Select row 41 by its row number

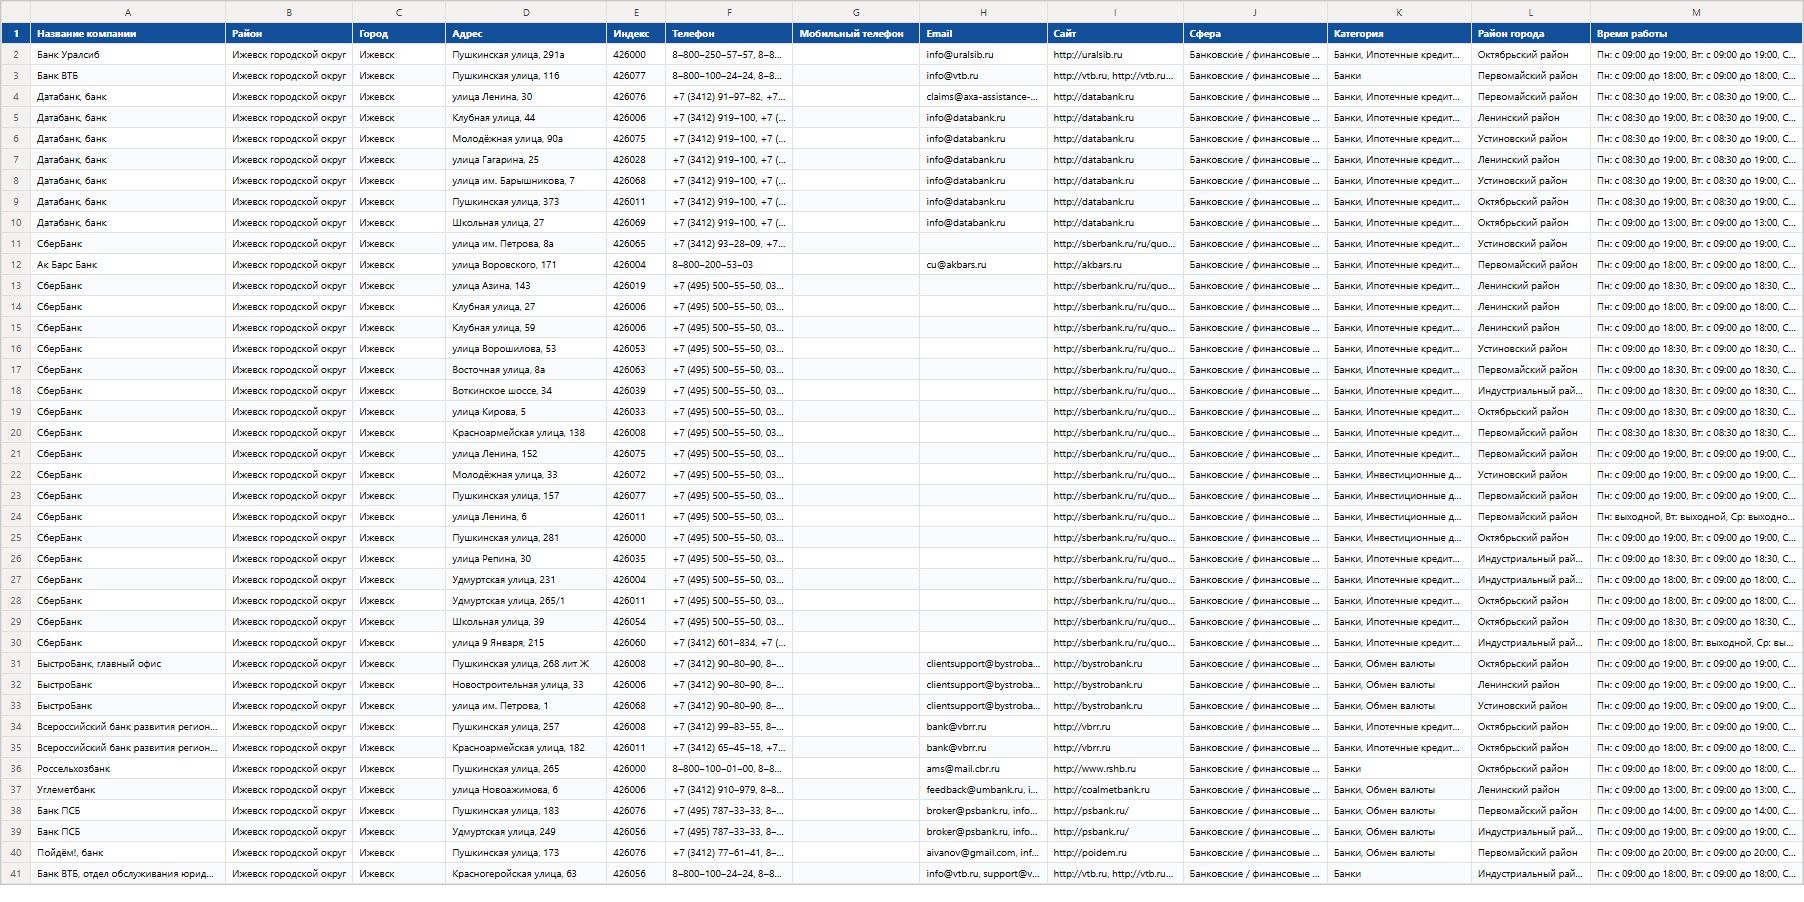[x=16, y=874]
